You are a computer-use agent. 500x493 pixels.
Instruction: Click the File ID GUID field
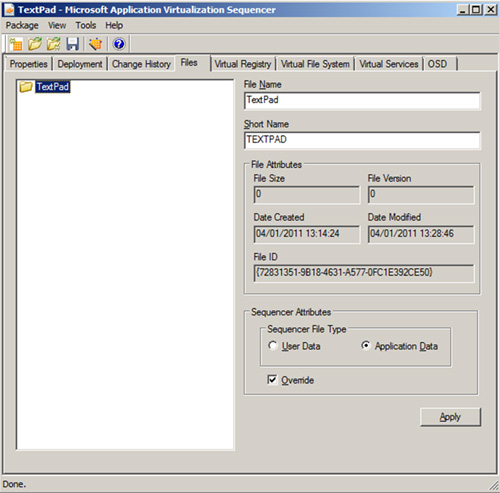364,273
